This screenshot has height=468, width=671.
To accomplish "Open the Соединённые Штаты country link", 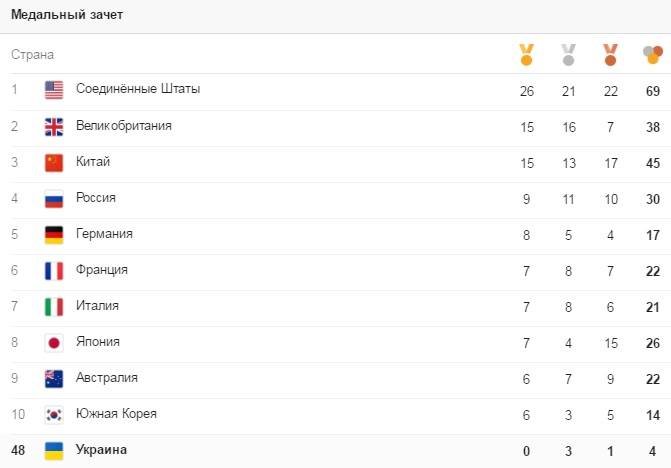I will point(138,89).
